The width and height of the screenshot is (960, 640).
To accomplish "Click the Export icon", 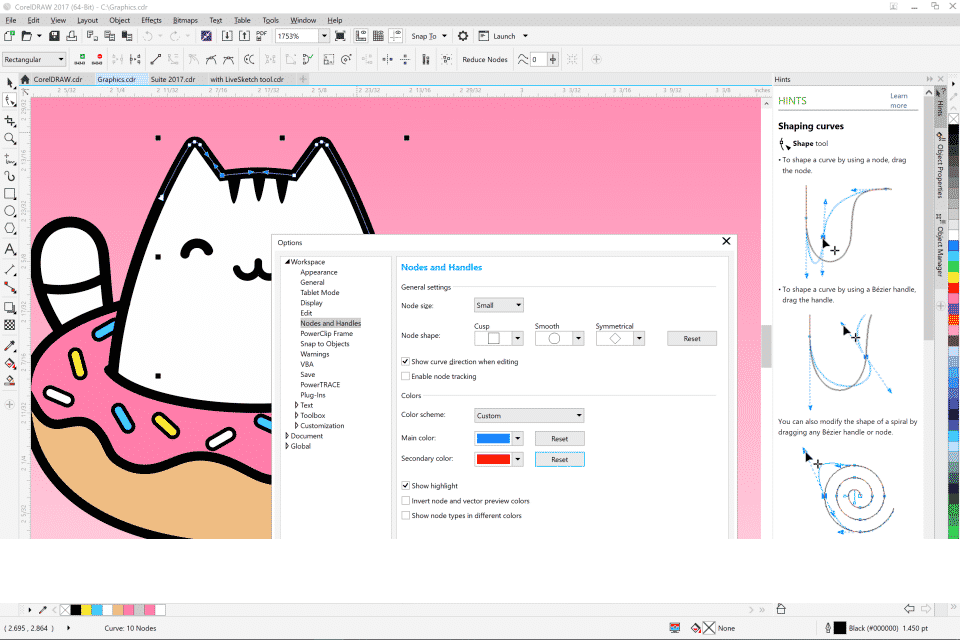I will tap(244, 36).
